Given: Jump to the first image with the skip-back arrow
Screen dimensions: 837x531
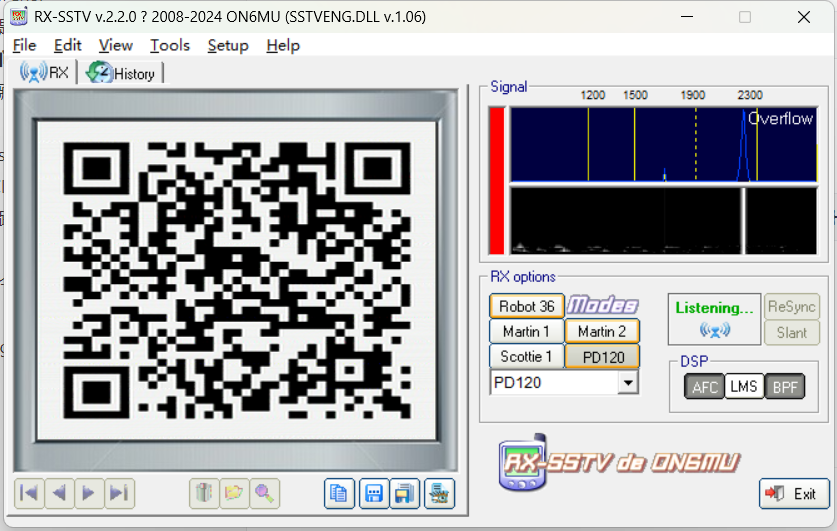Looking at the screenshot, I should (30, 493).
